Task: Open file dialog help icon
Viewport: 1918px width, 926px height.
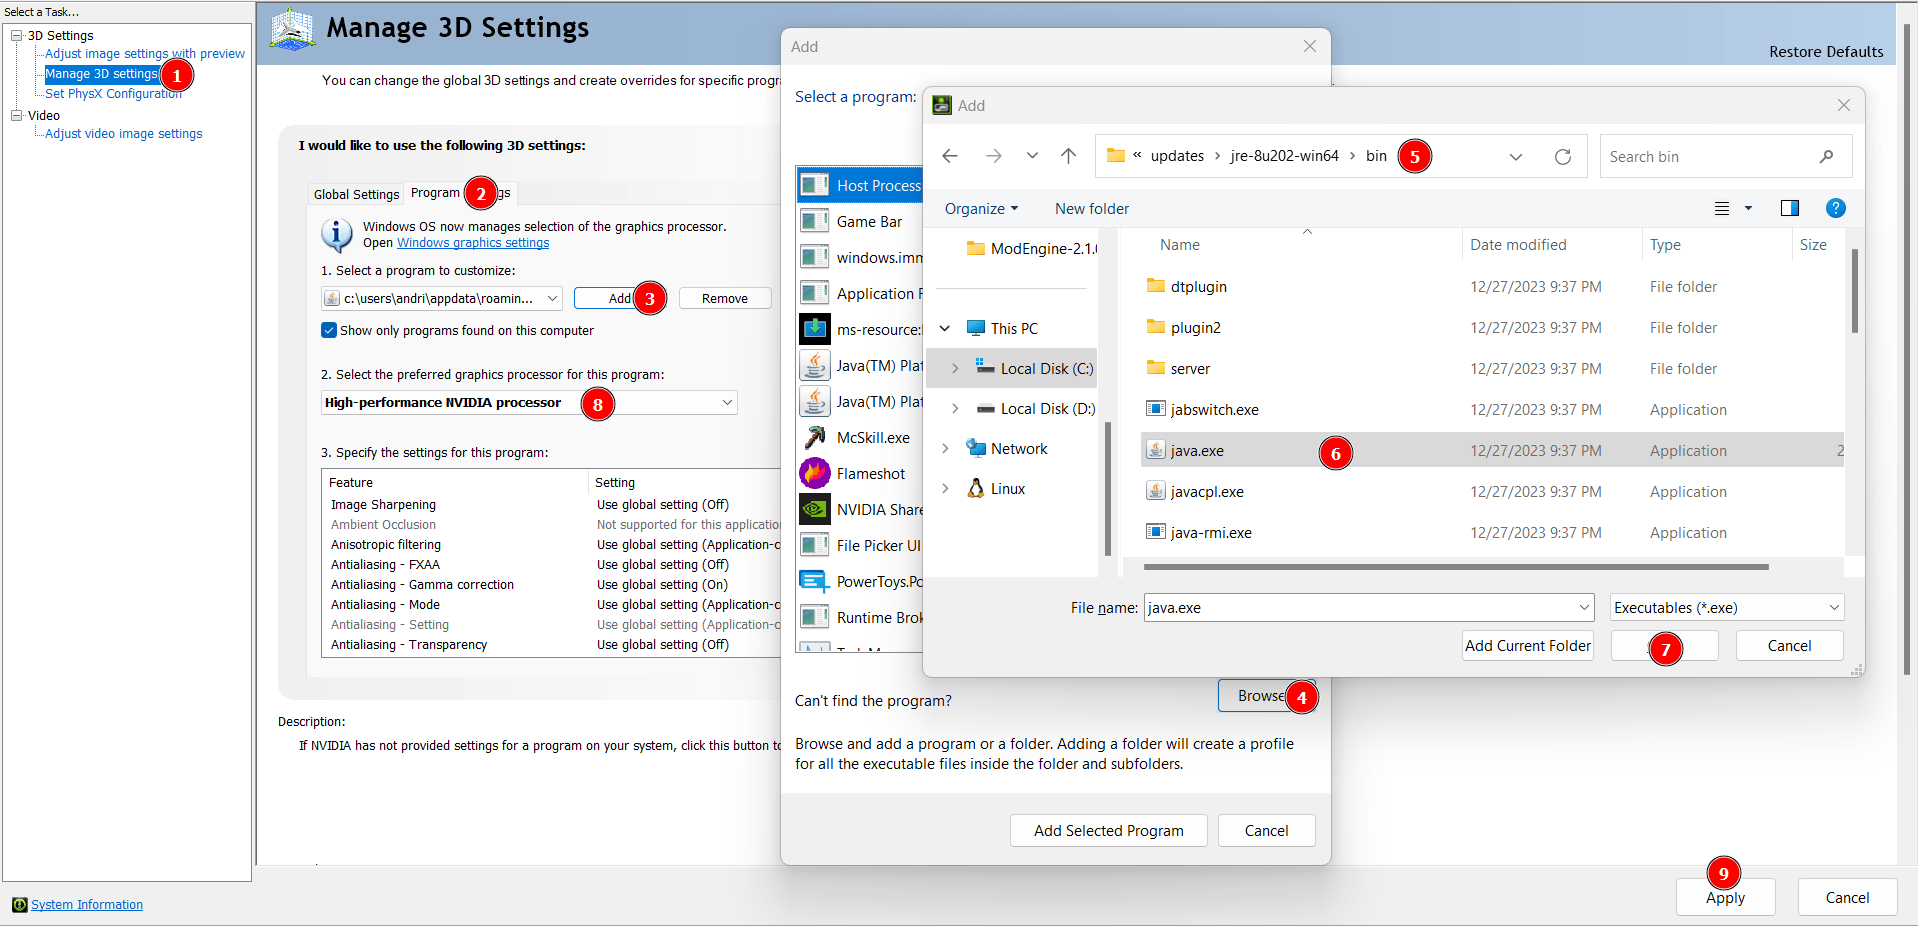Action: [x=1836, y=208]
